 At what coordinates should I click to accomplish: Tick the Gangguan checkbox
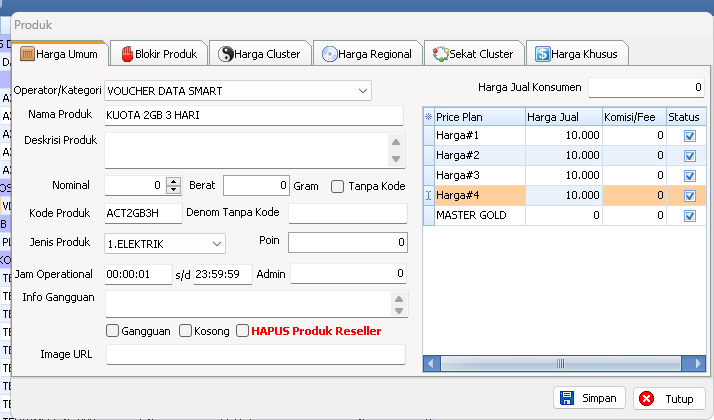pos(112,331)
